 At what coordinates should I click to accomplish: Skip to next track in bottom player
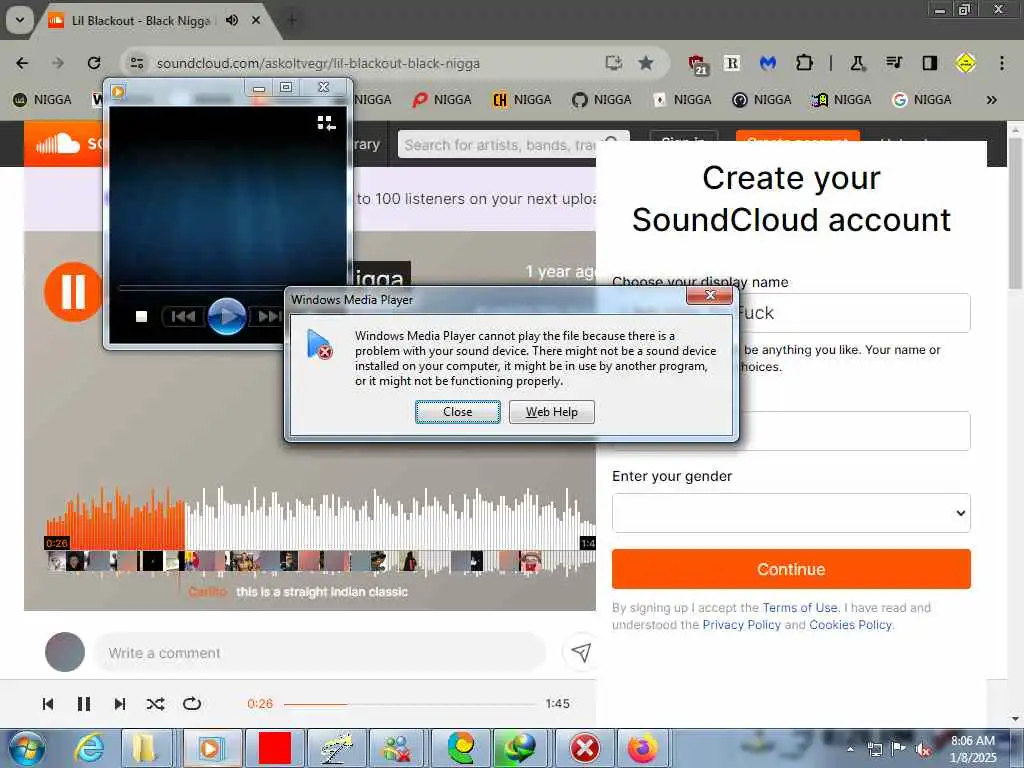pyautogui.click(x=120, y=703)
